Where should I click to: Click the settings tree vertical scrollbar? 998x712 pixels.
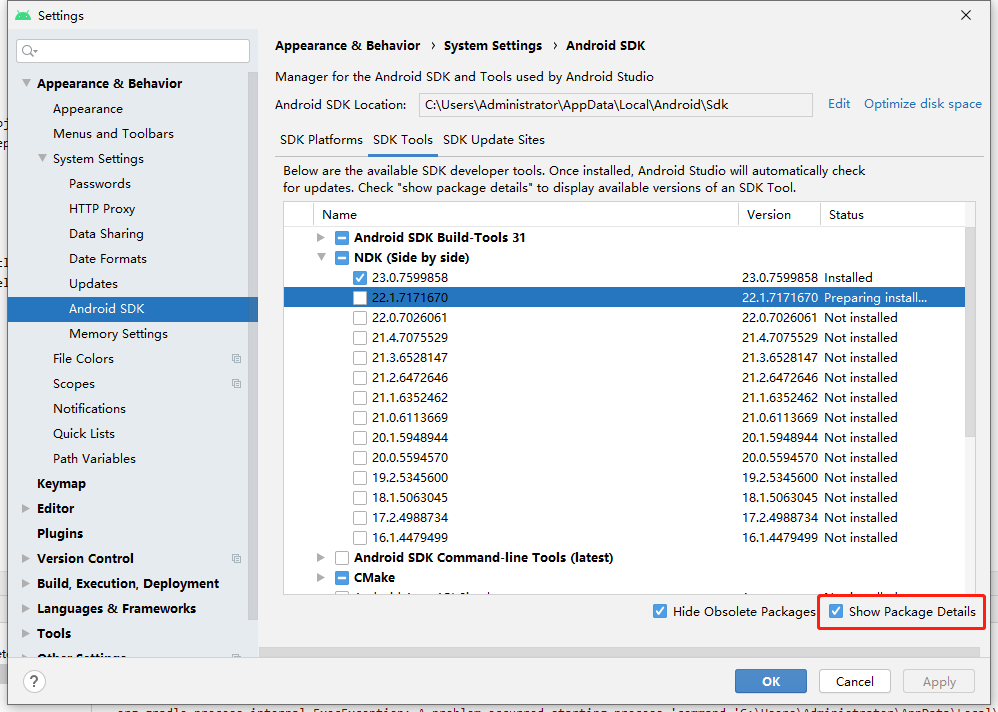(x=253, y=345)
